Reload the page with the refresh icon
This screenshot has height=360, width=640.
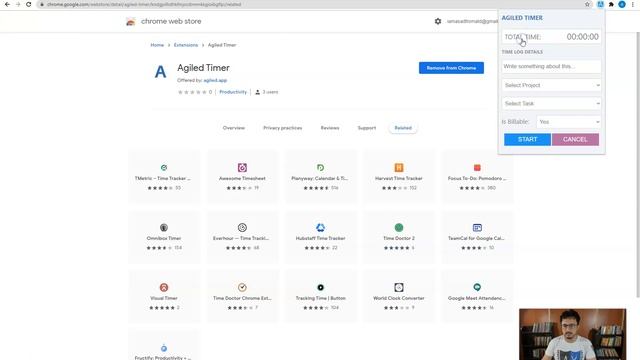pyautogui.click(x=29, y=4)
